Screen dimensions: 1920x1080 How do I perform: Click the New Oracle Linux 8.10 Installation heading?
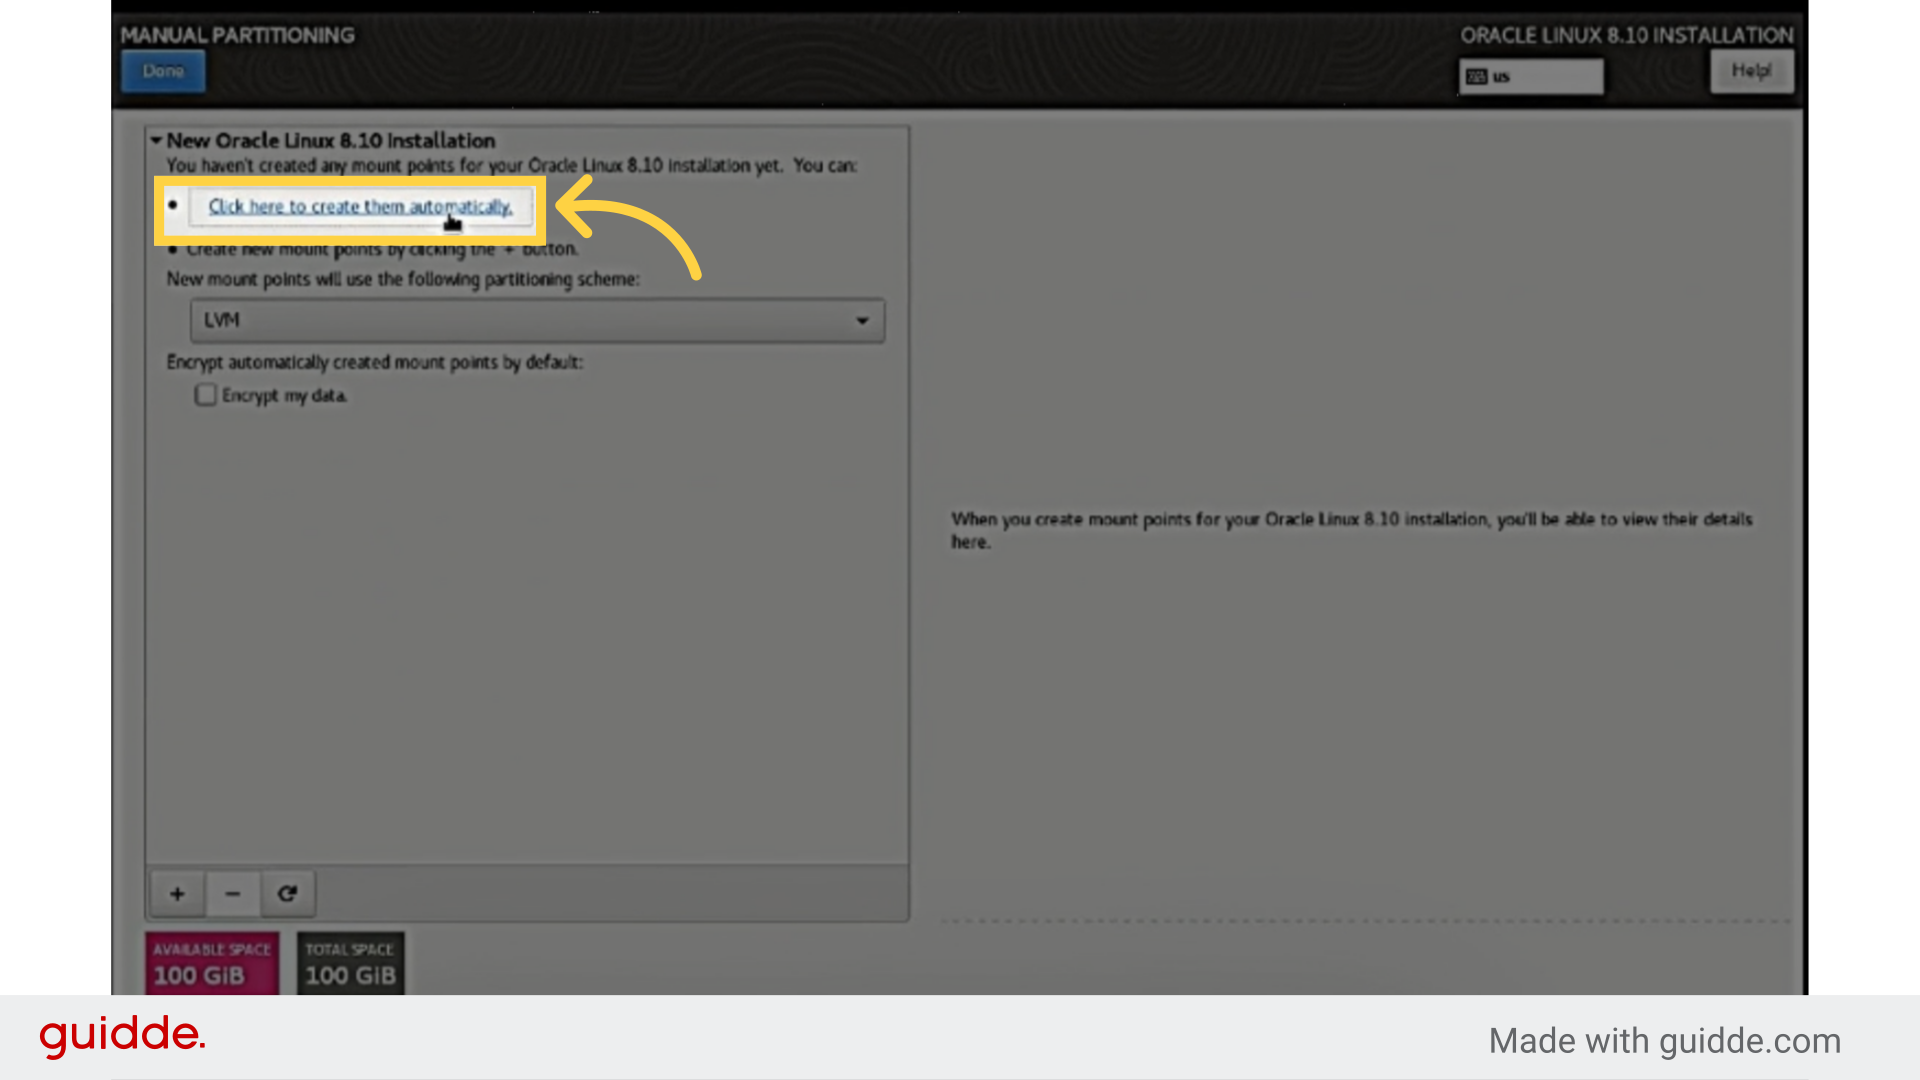click(331, 141)
